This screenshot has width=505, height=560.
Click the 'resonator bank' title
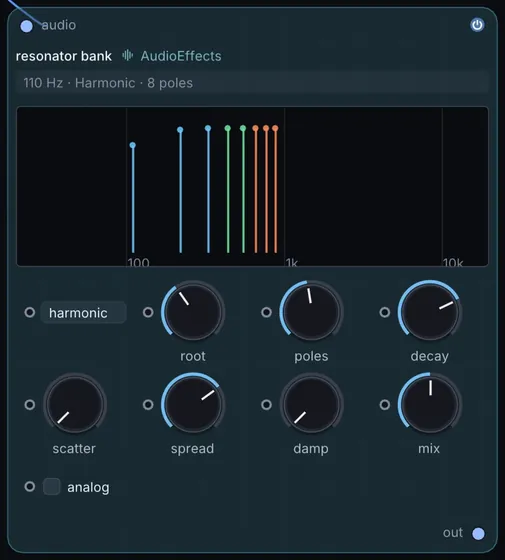tap(64, 56)
